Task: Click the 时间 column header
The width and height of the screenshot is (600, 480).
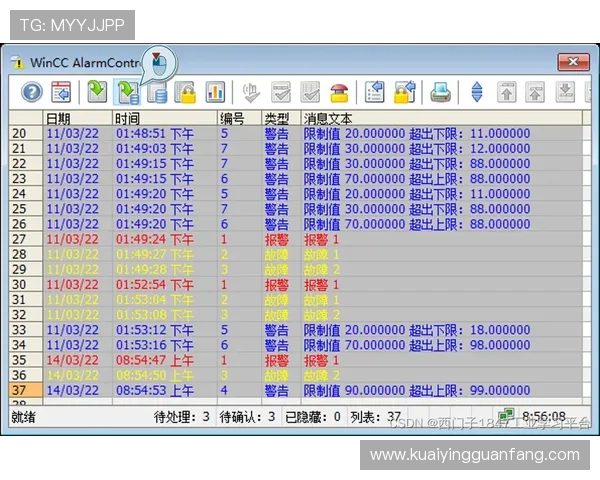Action: (165, 118)
